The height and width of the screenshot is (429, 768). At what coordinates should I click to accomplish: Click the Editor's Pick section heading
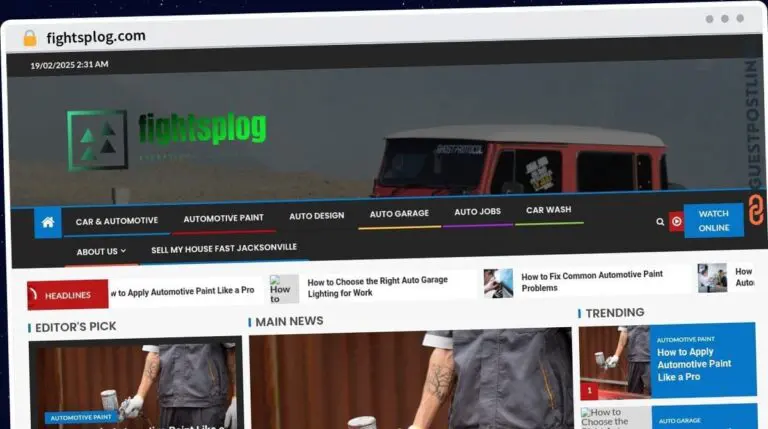point(75,327)
